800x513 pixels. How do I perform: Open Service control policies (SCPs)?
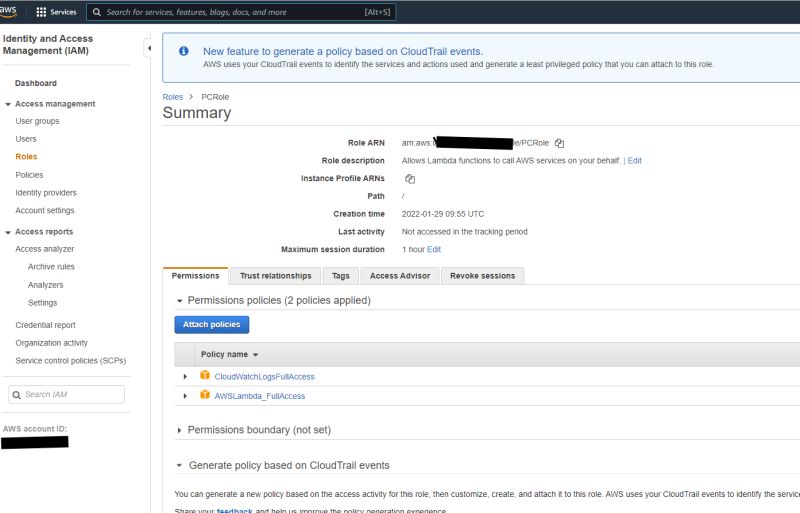pyautogui.click(x=71, y=361)
